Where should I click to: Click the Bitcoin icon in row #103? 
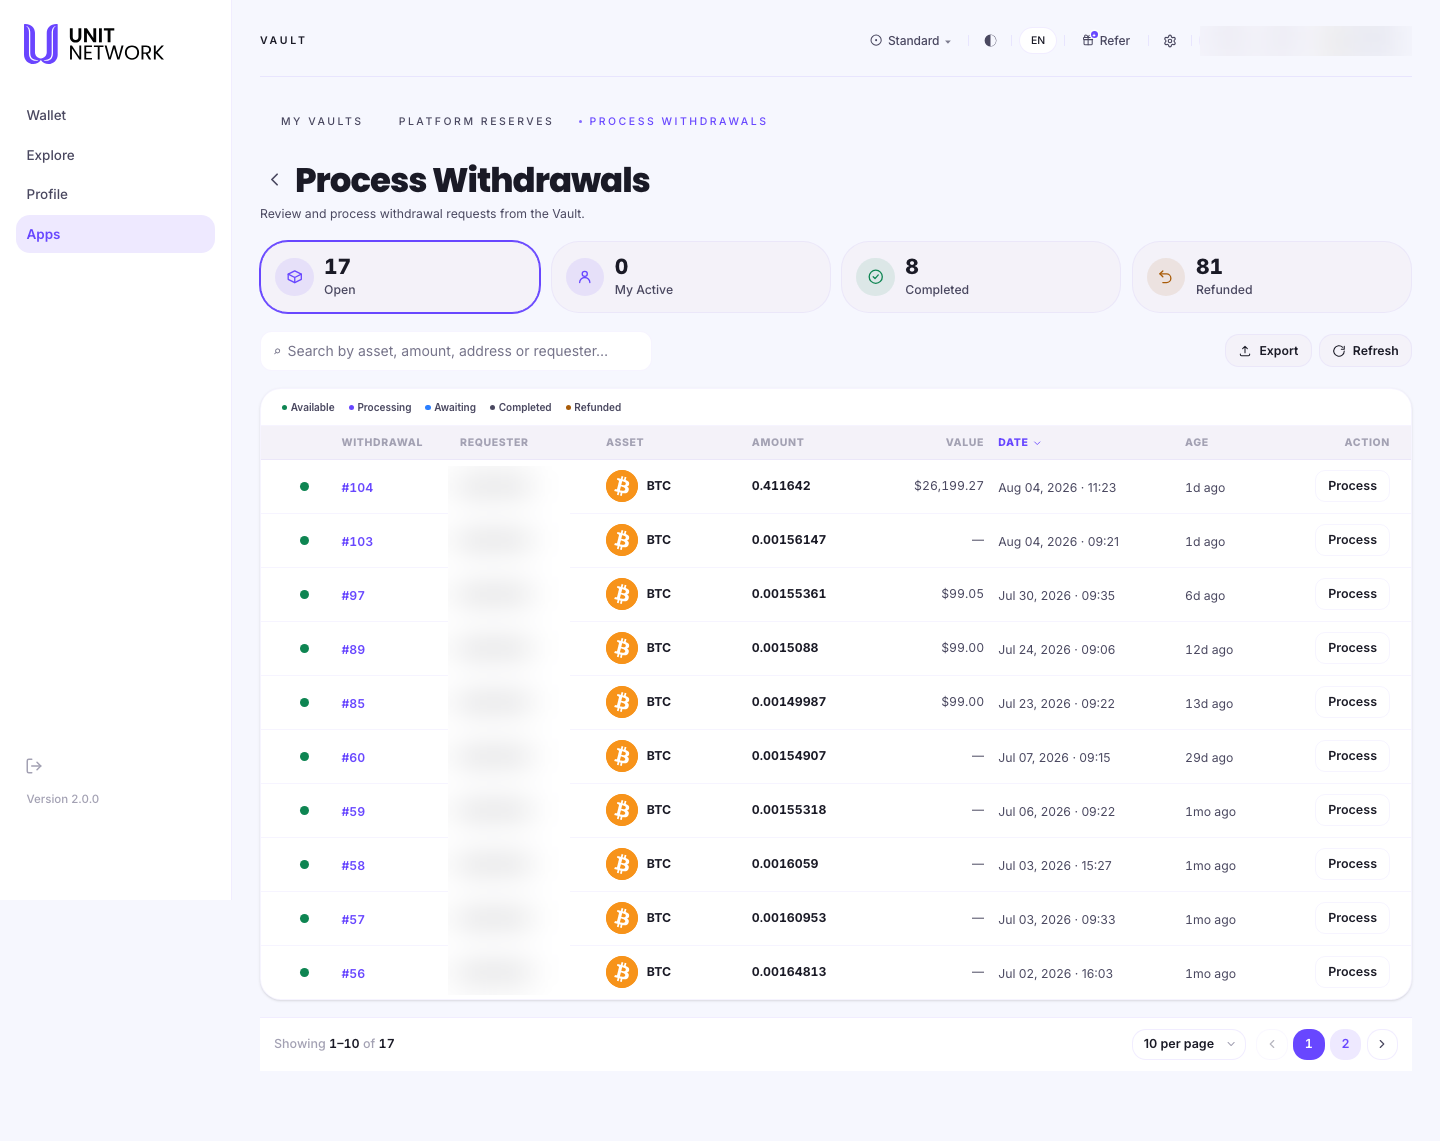(x=622, y=540)
